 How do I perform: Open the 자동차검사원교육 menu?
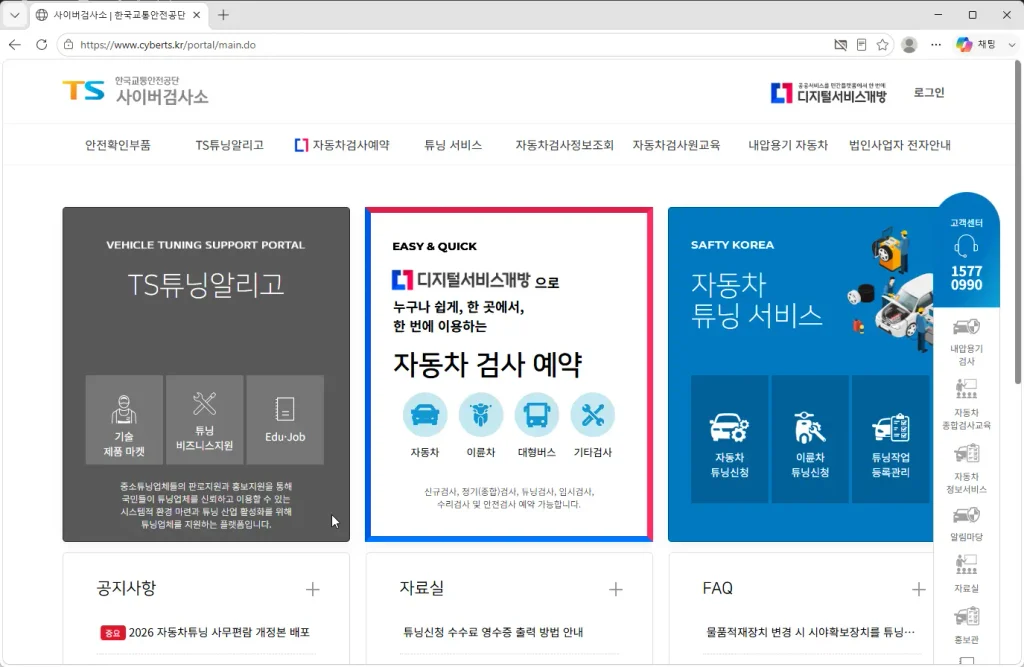point(676,145)
